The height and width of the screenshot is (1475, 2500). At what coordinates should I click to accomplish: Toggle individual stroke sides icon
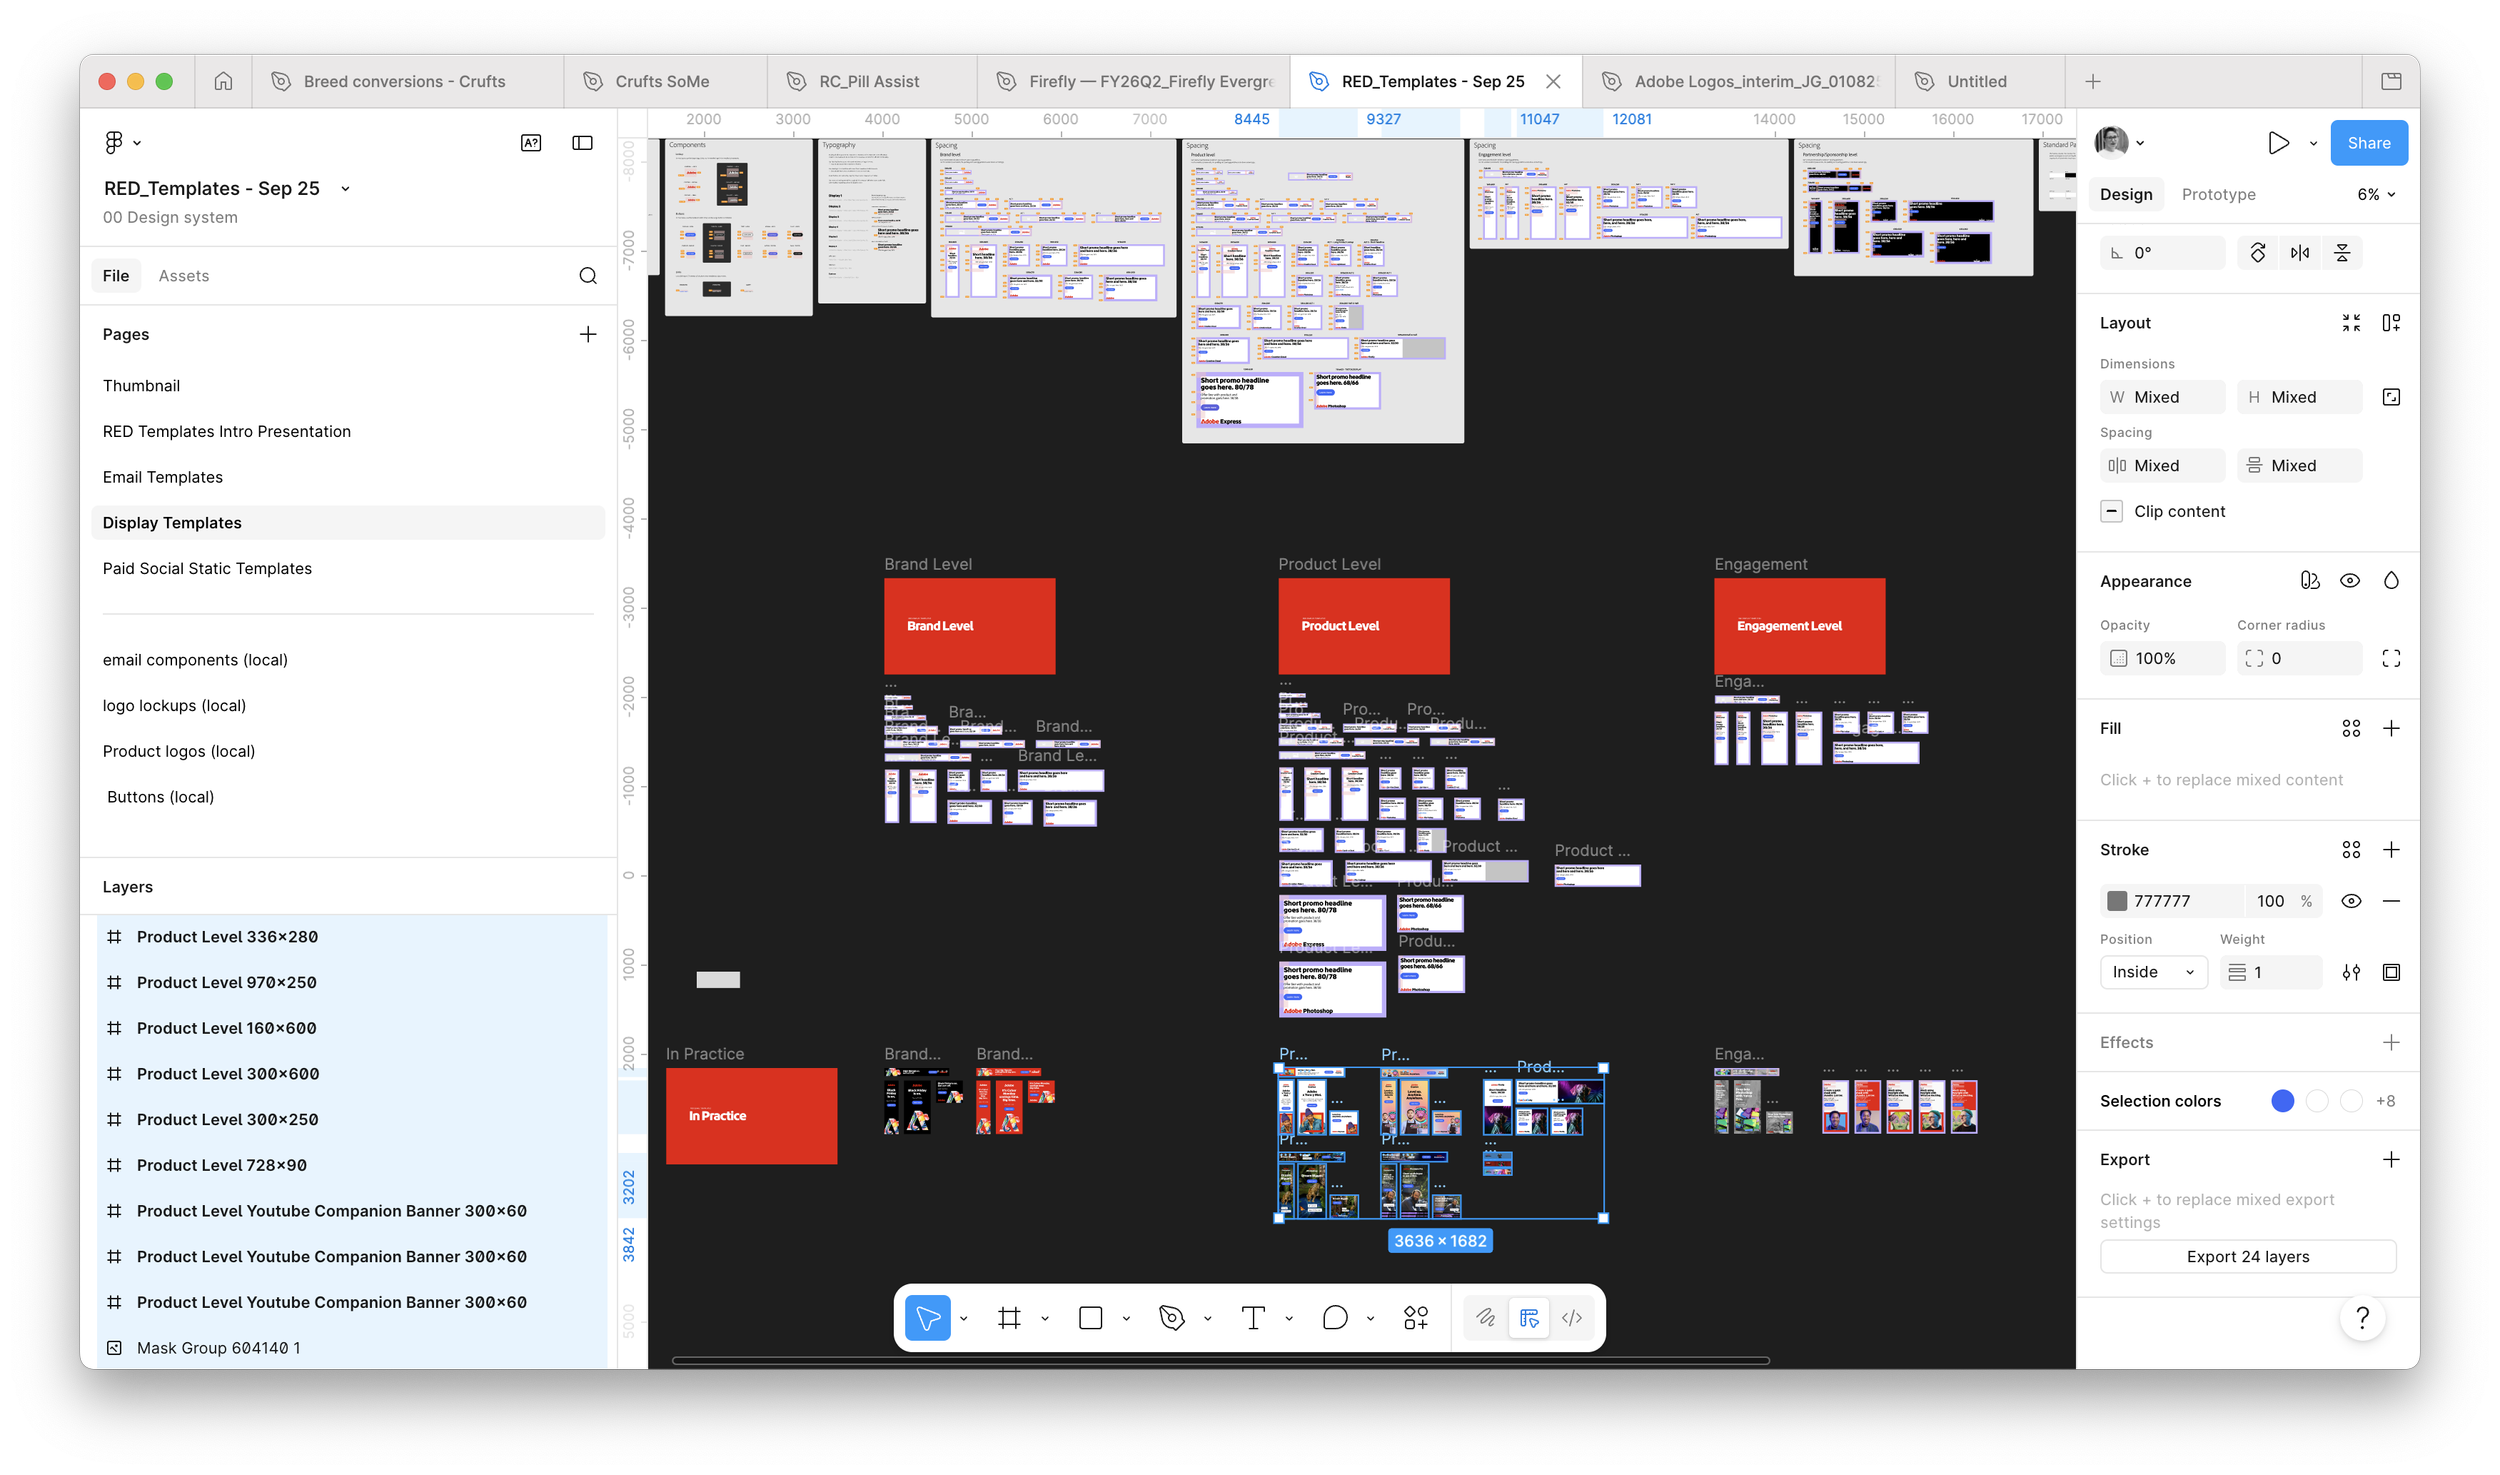(2391, 972)
